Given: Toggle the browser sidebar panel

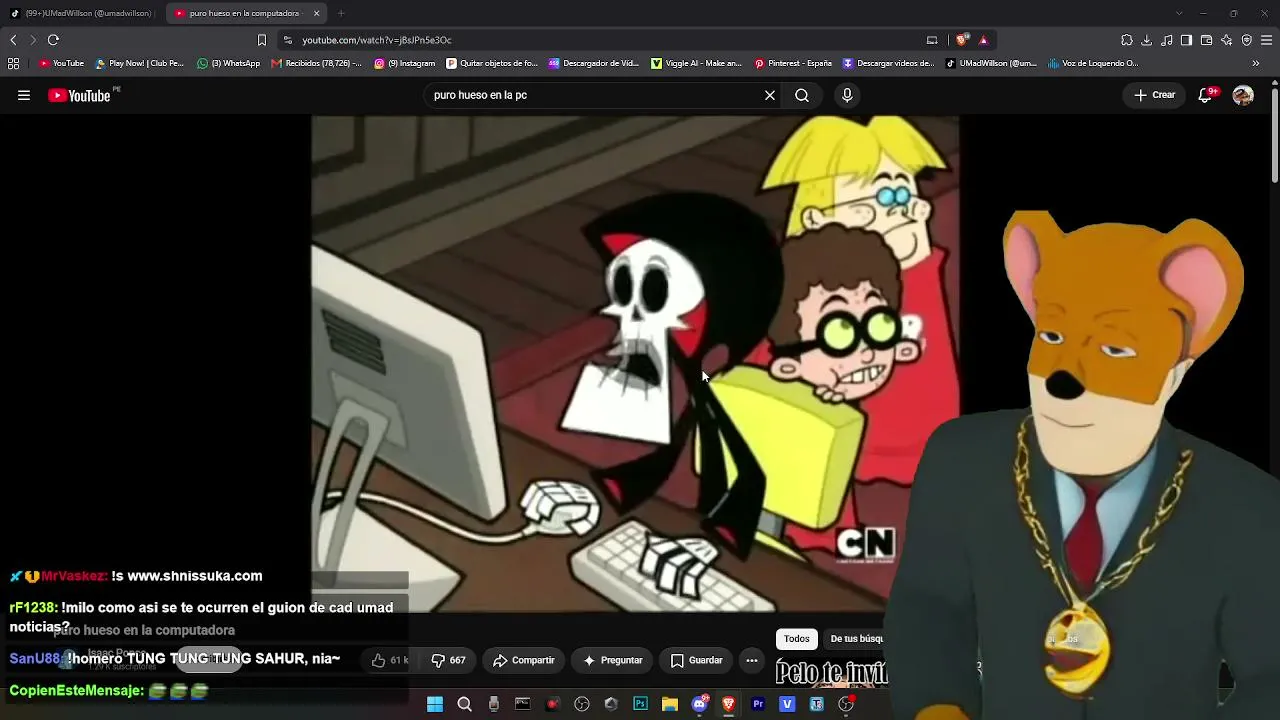Looking at the screenshot, I should (1187, 40).
